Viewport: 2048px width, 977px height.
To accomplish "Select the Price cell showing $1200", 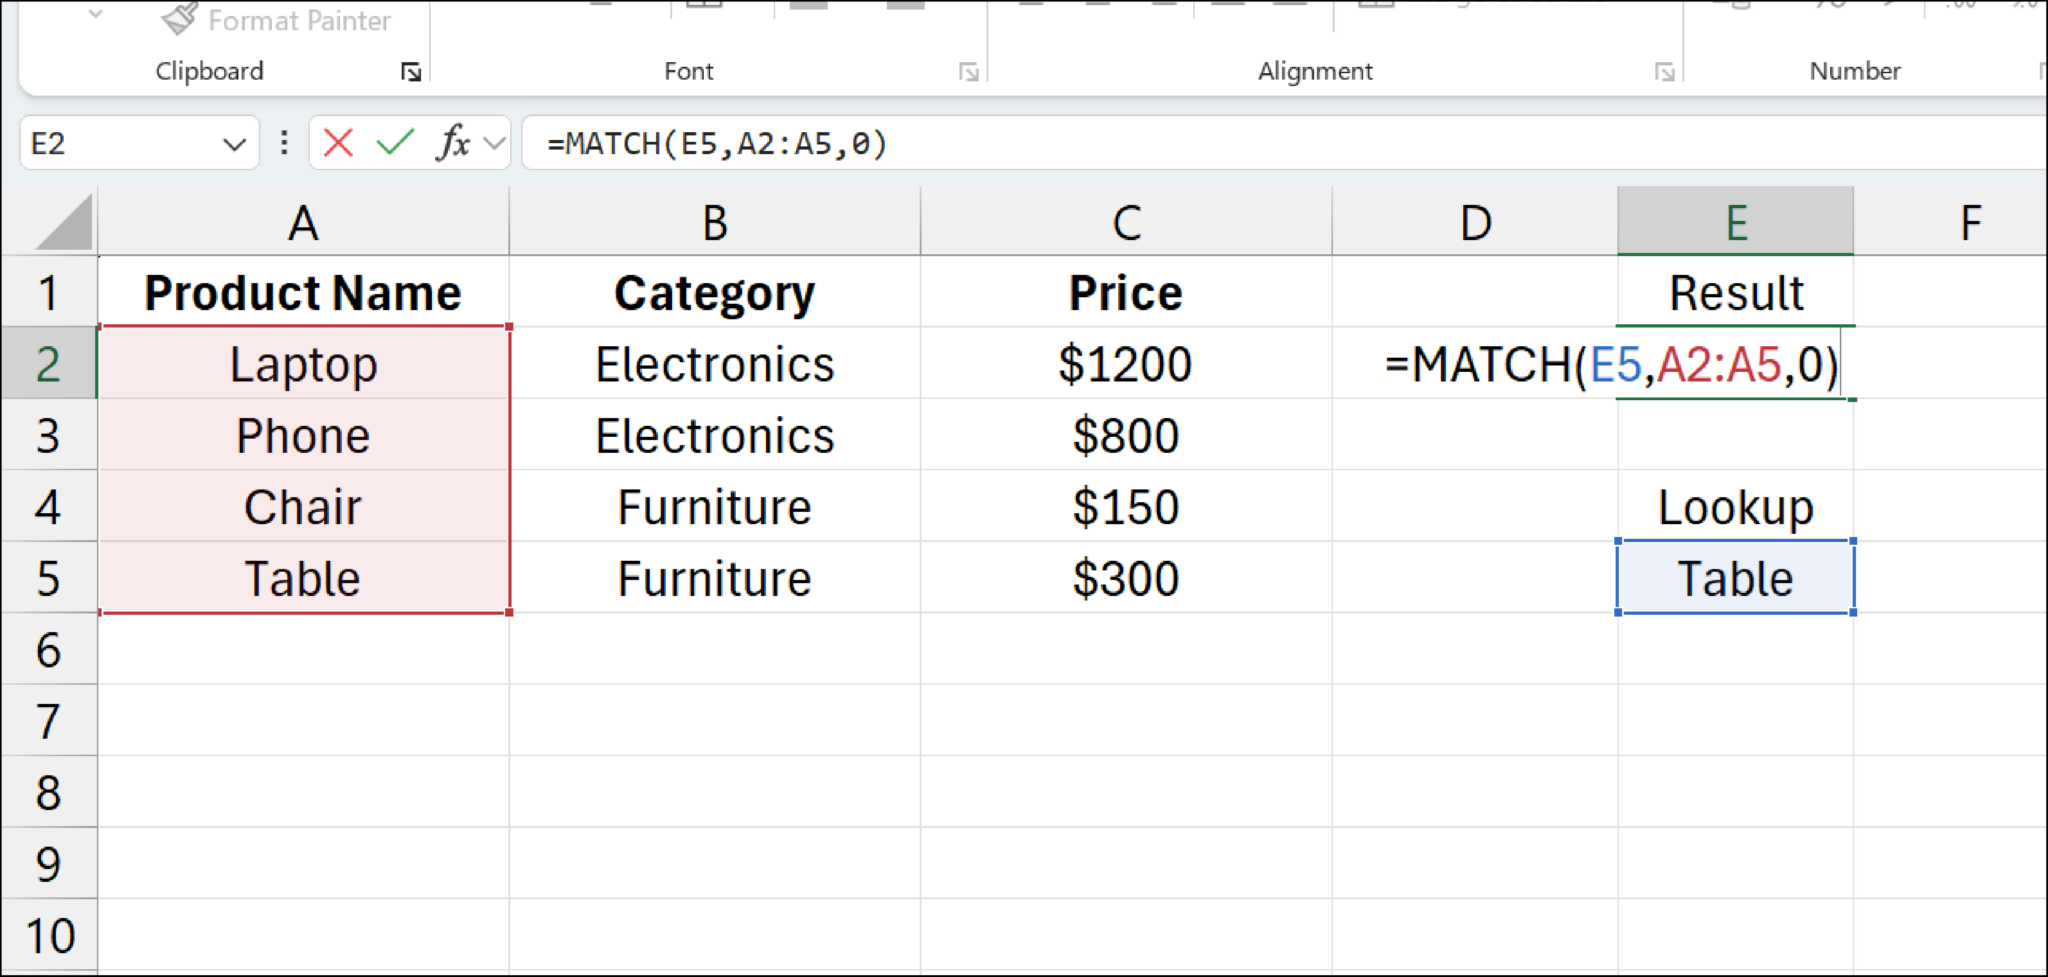I will tap(1126, 364).
